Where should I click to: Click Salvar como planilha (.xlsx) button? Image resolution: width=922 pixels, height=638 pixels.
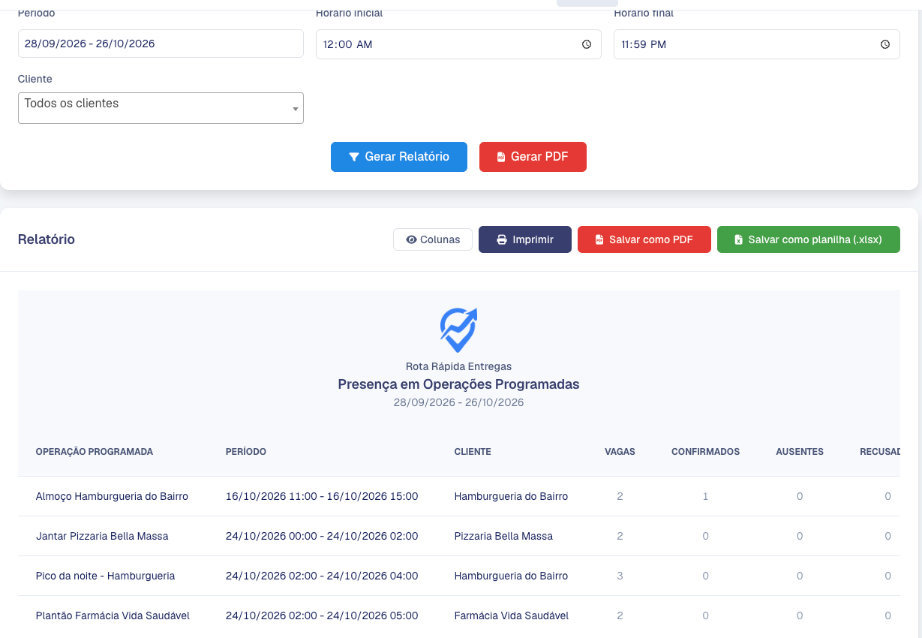[808, 239]
